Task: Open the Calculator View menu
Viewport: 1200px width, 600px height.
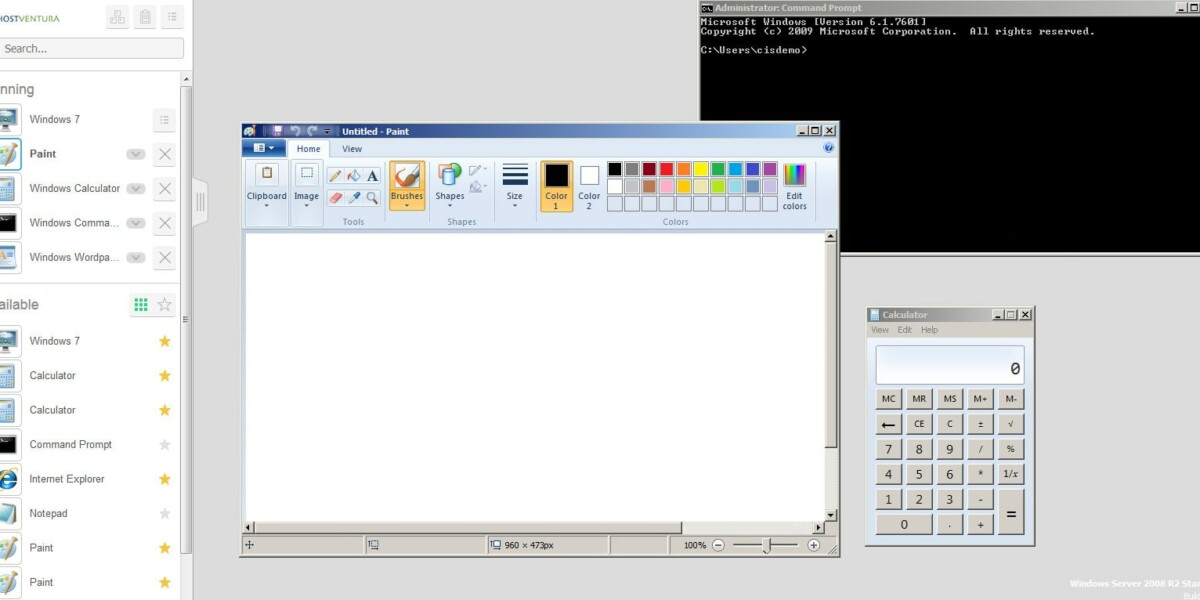Action: point(879,328)
